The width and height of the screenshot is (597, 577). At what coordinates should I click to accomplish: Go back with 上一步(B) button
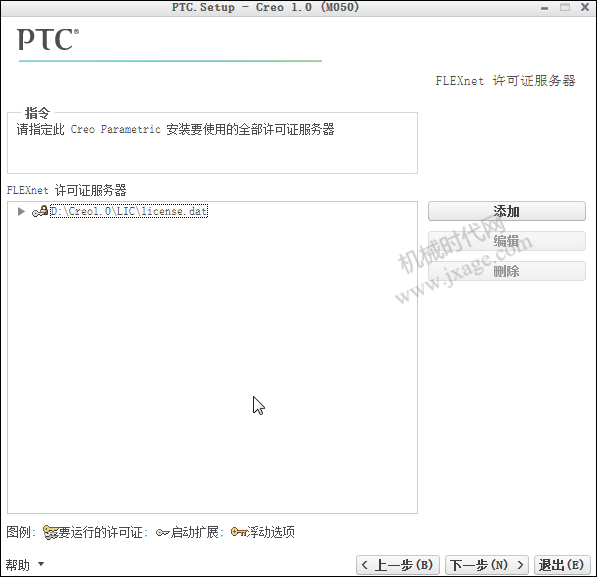point(398,565)
